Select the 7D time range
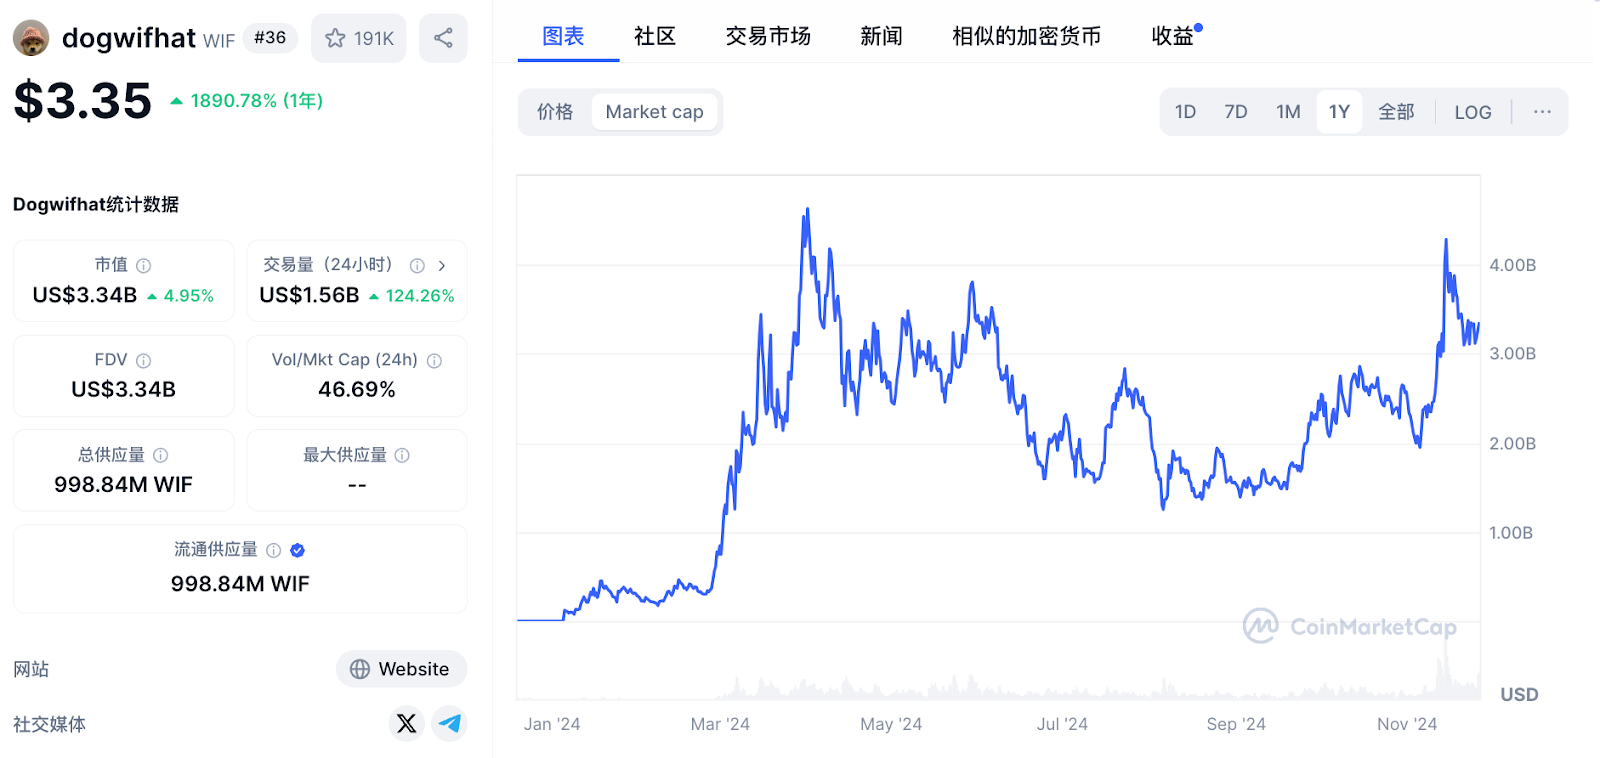The image size is (1600, 758). pyautogui.click(x=1236, y=112)
